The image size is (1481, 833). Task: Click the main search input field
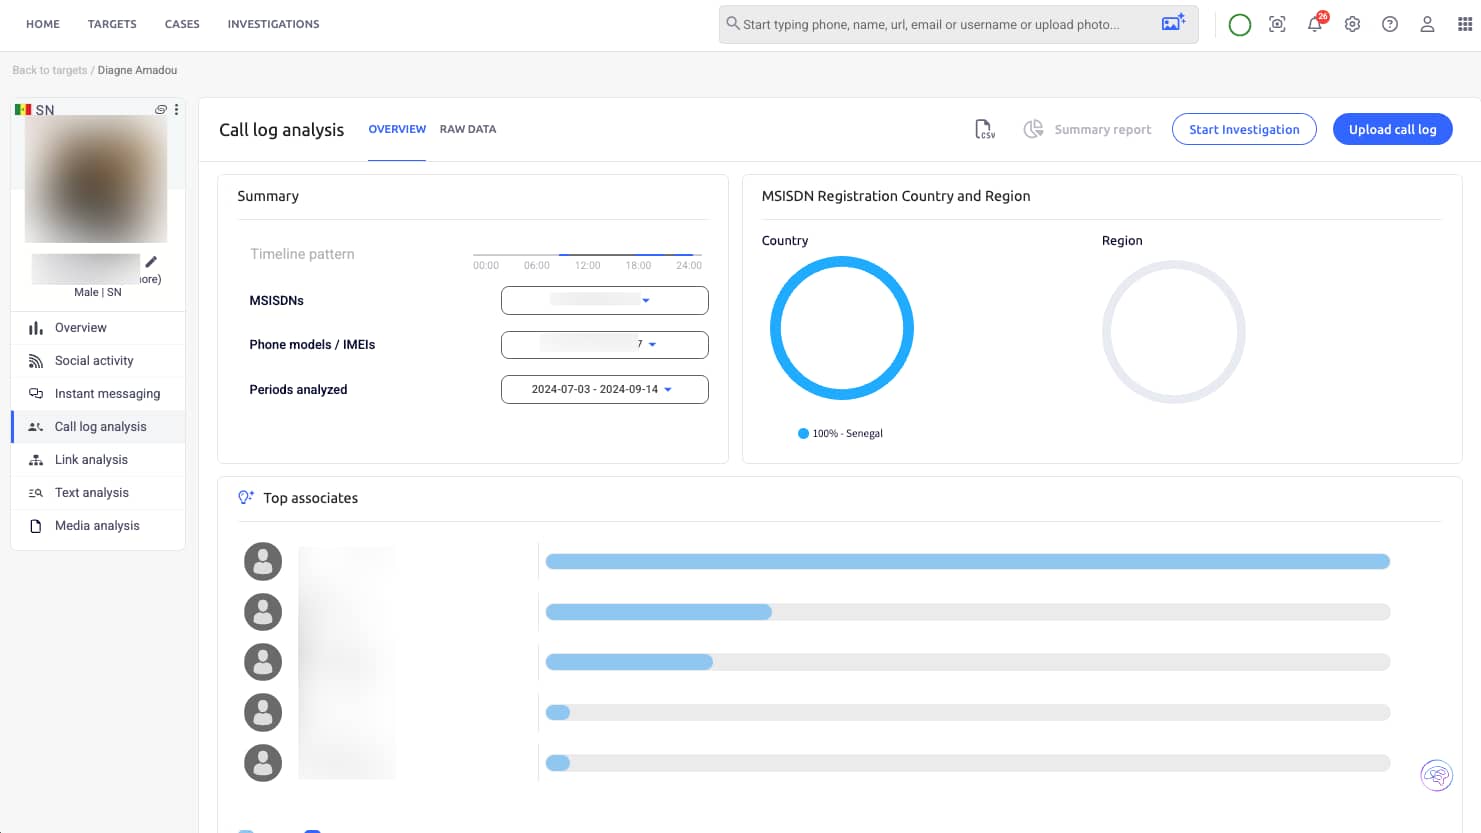tap(940, 24)
